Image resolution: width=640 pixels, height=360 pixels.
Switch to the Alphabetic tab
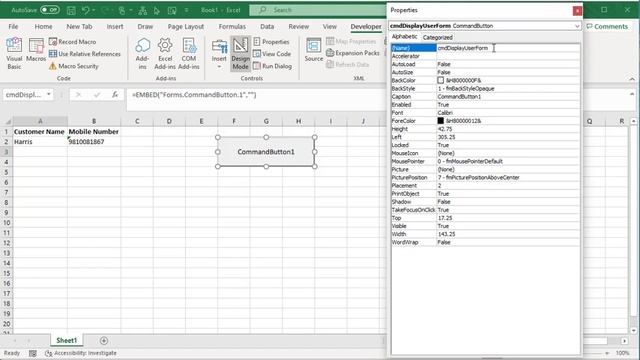(x=404, y=37)
